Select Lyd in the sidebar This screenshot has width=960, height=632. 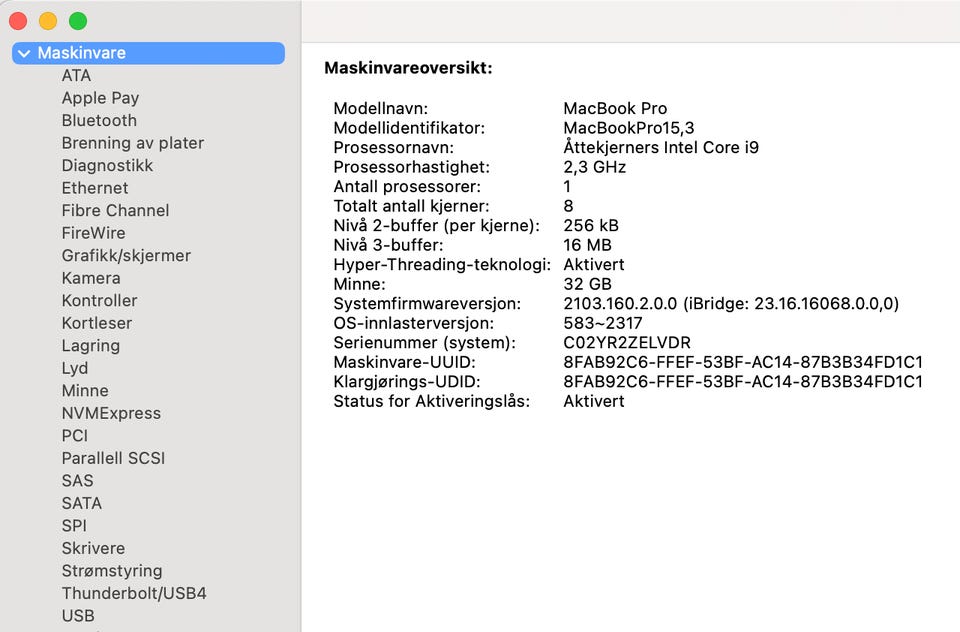(x=75, y=369)
